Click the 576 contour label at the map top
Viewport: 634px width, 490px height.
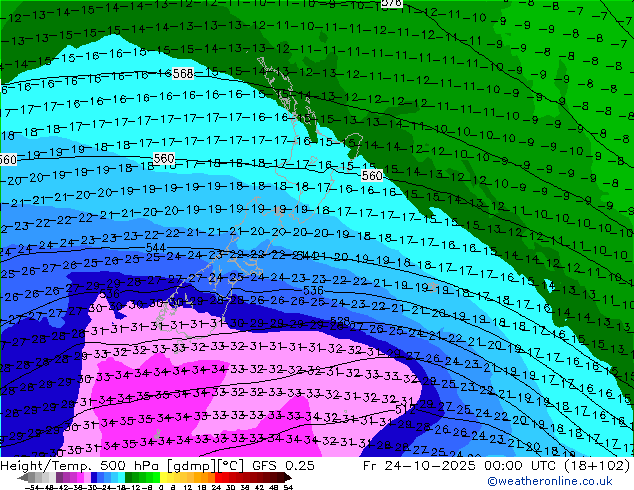click(x=391, y=3)
